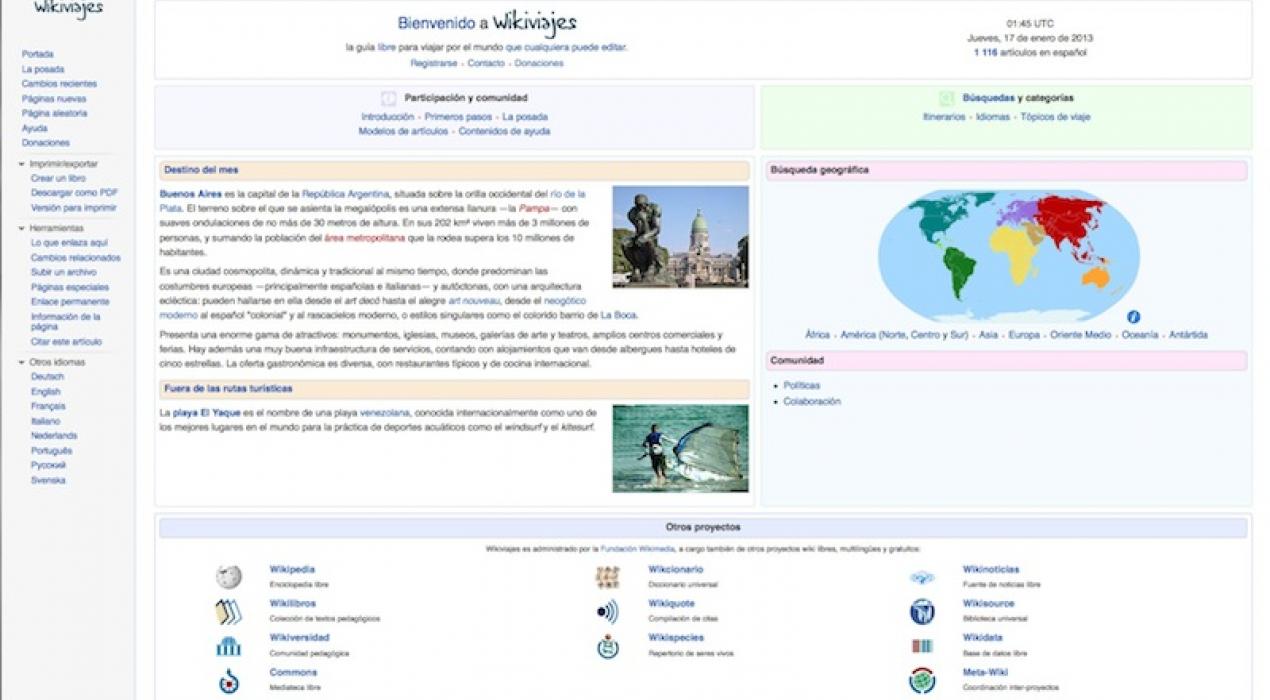Click Citar este artículo link
Image resolution: width=1270 pixels, height=700 pixels.
coord(66,341)
